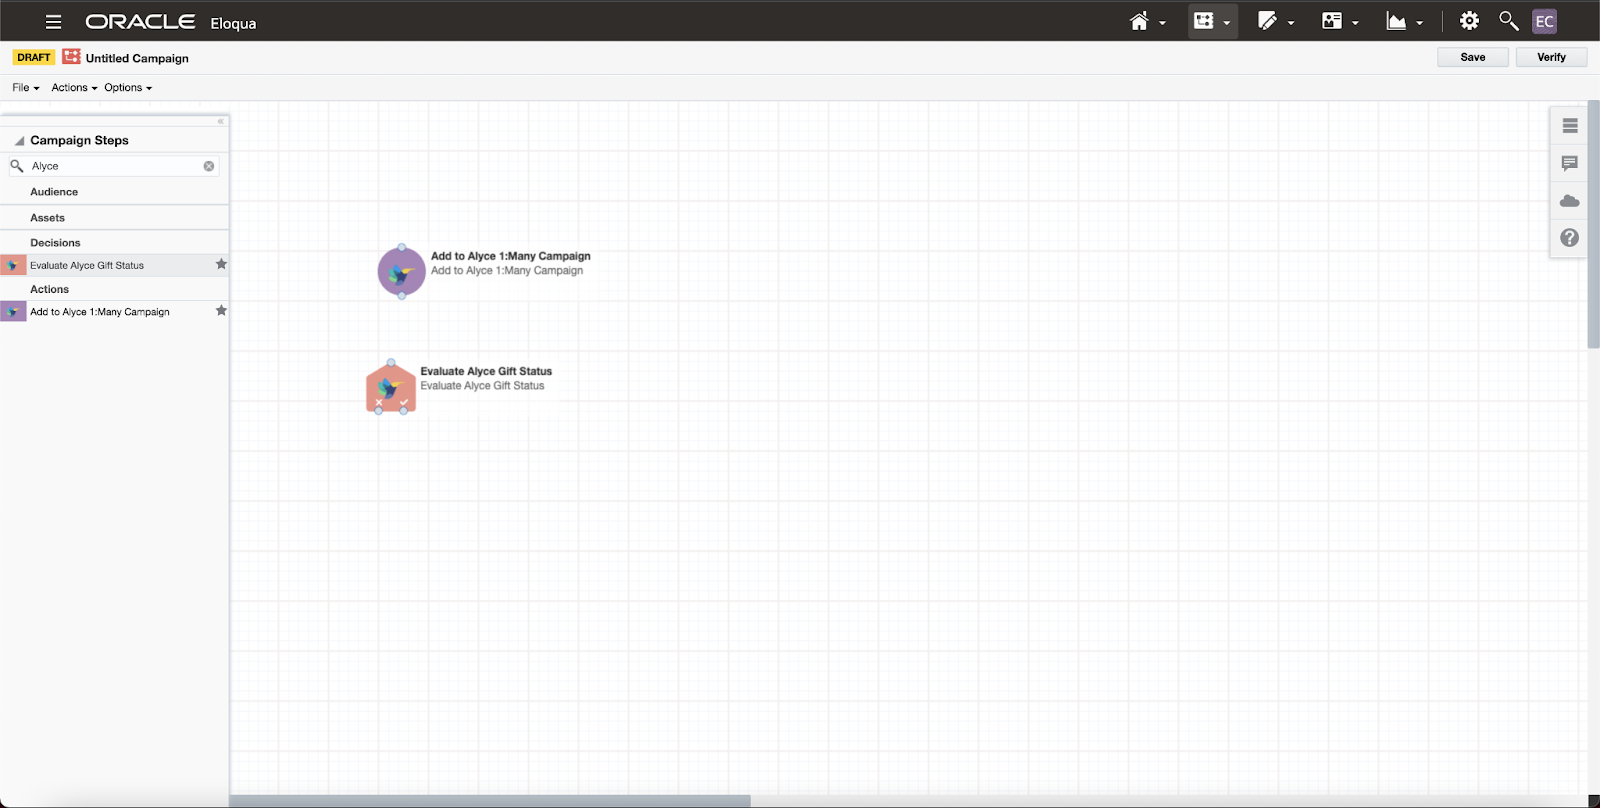Expand the Assets dropdown arrow
Image resolution: width=1600 pixels, height=808 pixels.
coord(1291,23)
